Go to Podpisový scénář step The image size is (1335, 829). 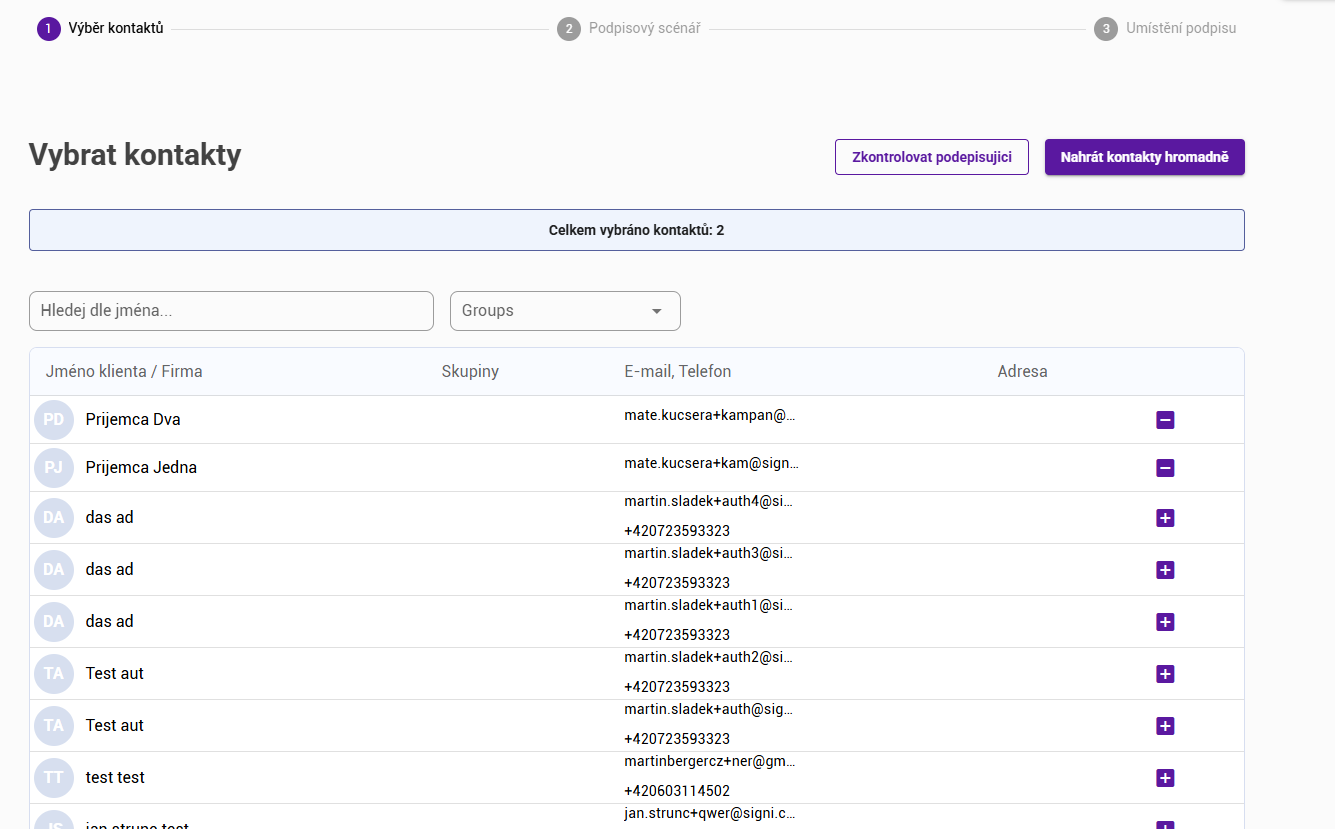(644, 29)
